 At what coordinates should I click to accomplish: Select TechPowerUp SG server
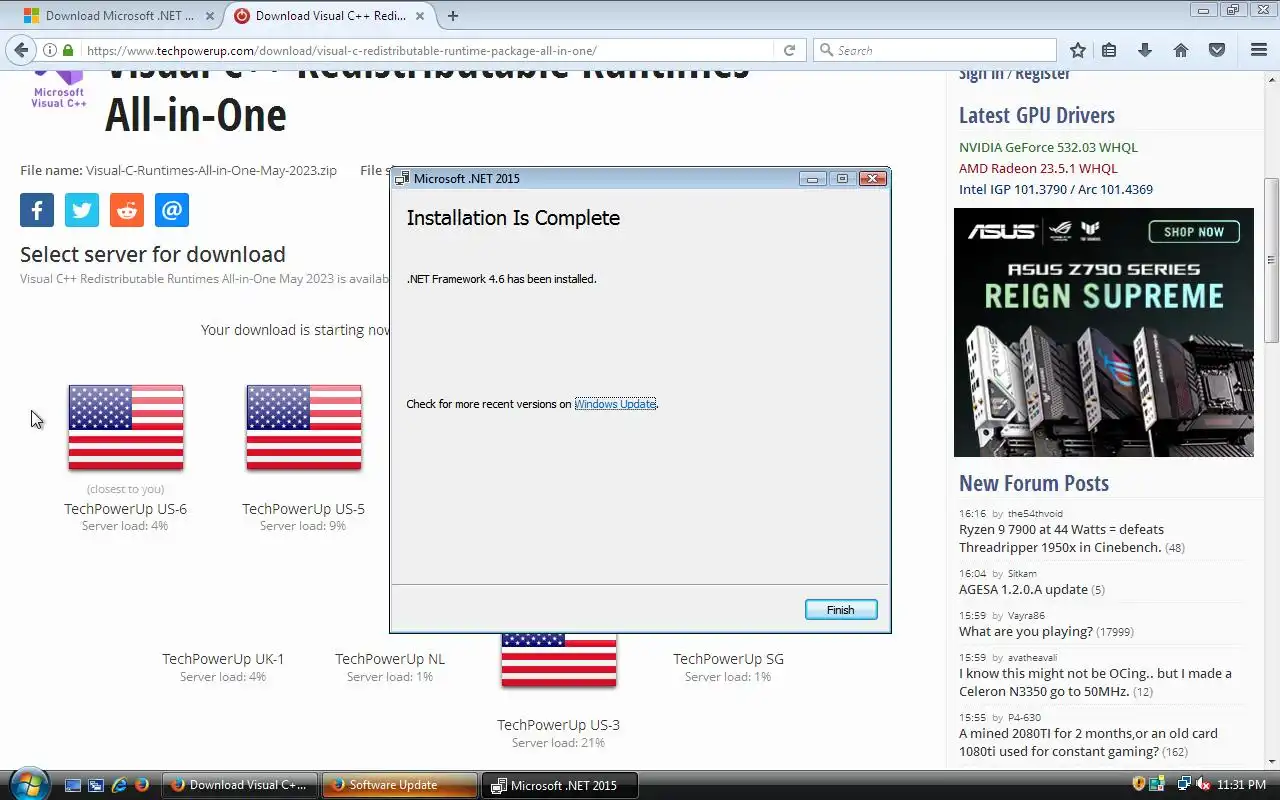(728, 659)
